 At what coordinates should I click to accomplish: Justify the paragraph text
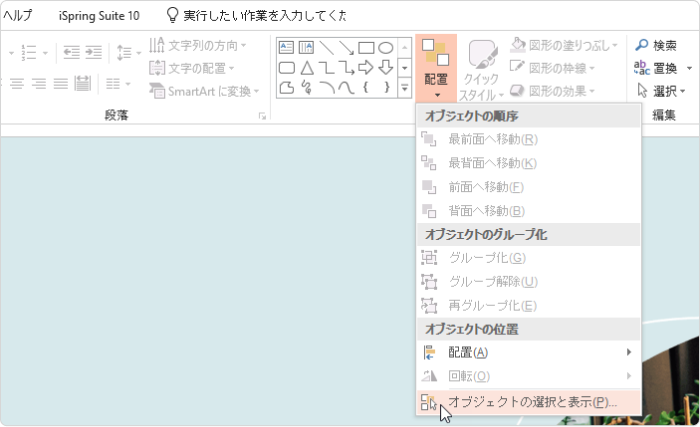[x=61, y=84]
